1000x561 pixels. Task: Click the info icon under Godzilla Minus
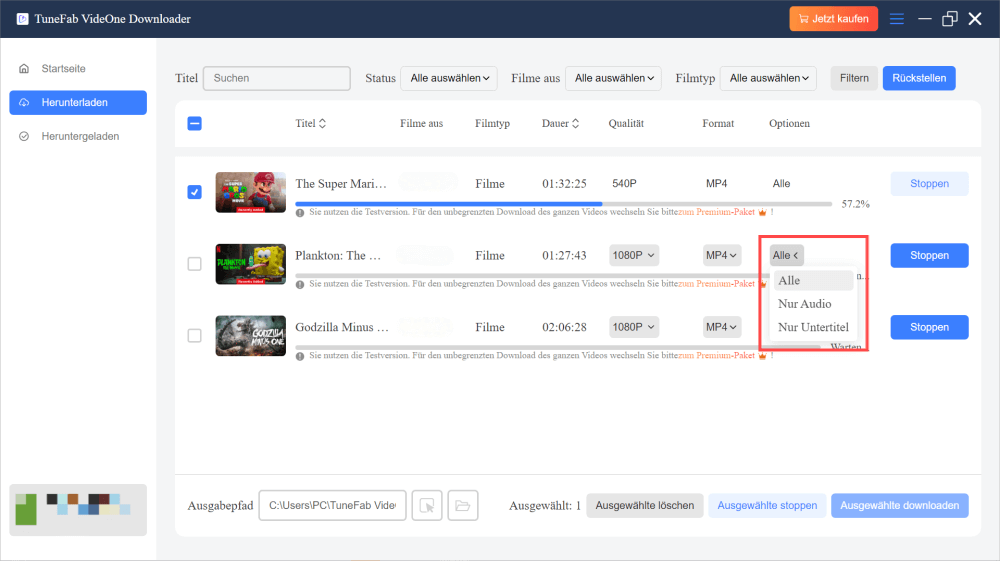click(x=300, y=356)
